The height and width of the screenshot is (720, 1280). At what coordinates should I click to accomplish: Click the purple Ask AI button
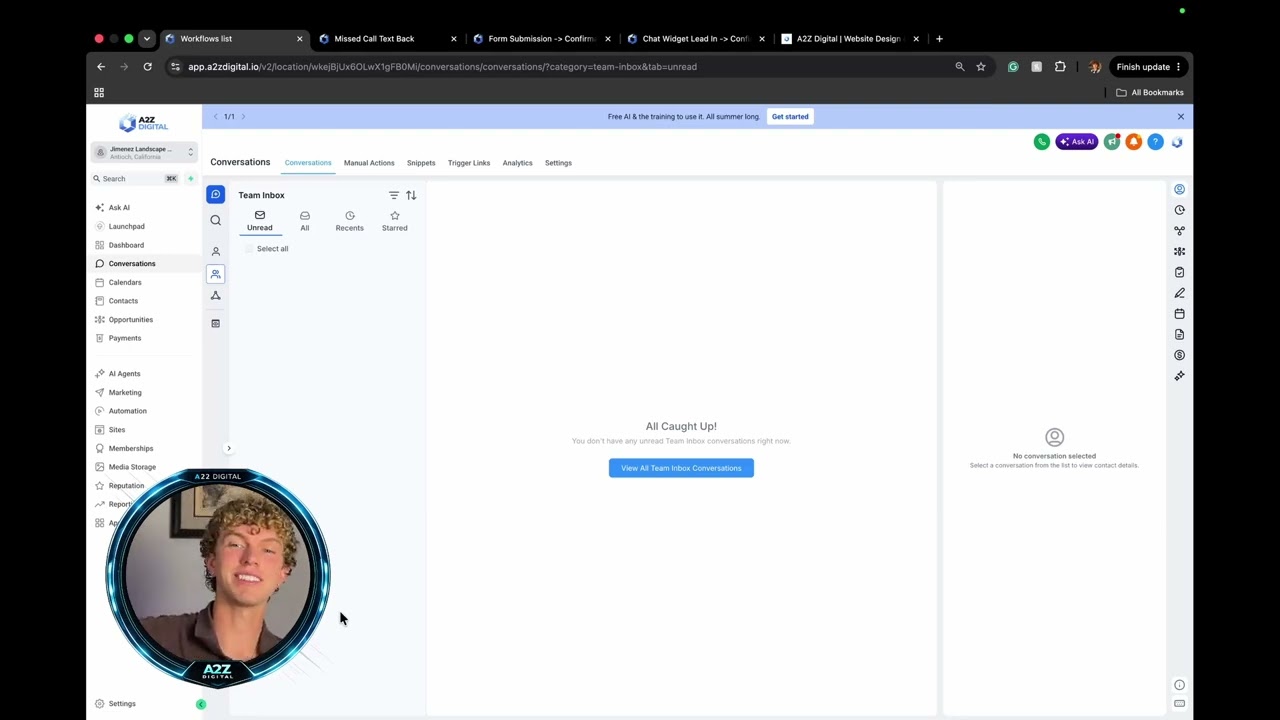point(1076,142)
